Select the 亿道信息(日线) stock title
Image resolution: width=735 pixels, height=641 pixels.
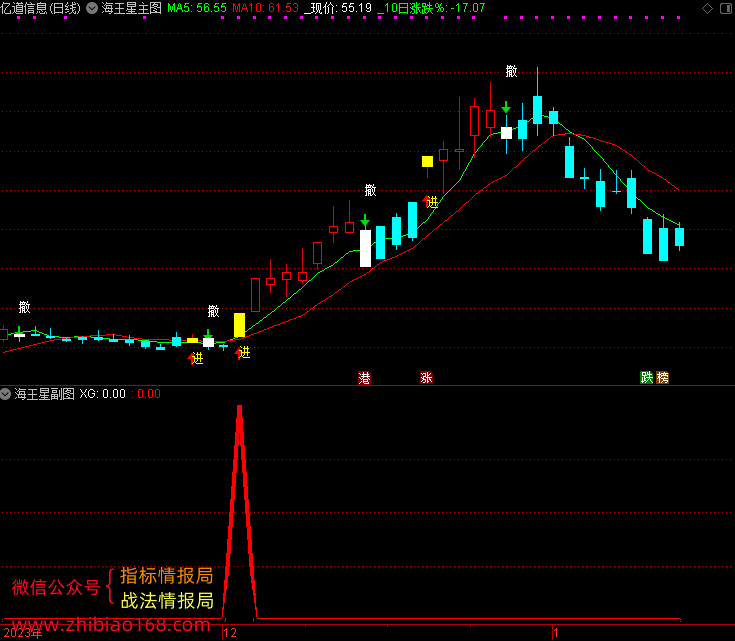(x=40, y=8)
